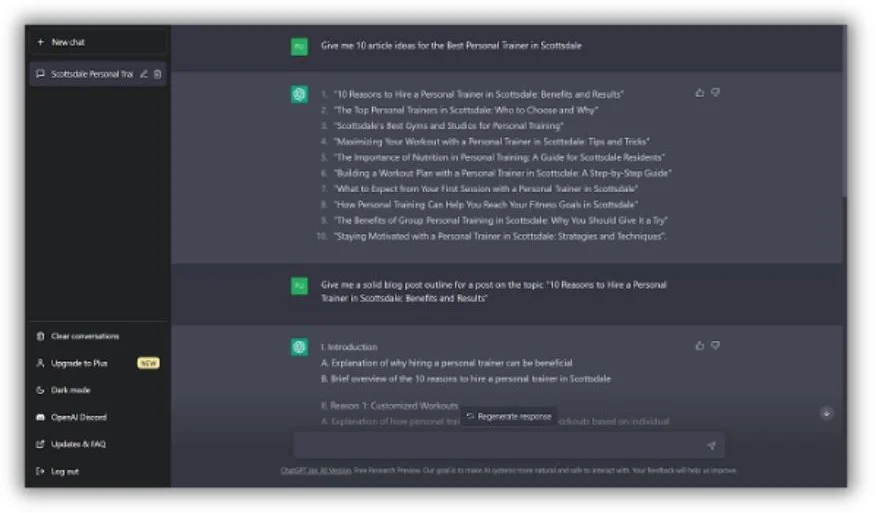Click the Log out arrow icon
Image resolution: width=882 pixels, height=513 pixels.
point(40,471)
